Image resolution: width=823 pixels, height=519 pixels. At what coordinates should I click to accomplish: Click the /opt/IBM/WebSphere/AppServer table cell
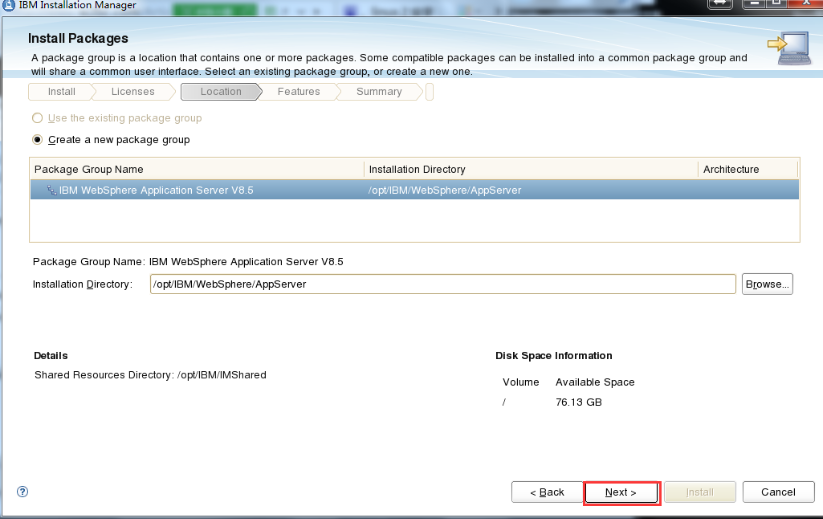coord(445,190)
